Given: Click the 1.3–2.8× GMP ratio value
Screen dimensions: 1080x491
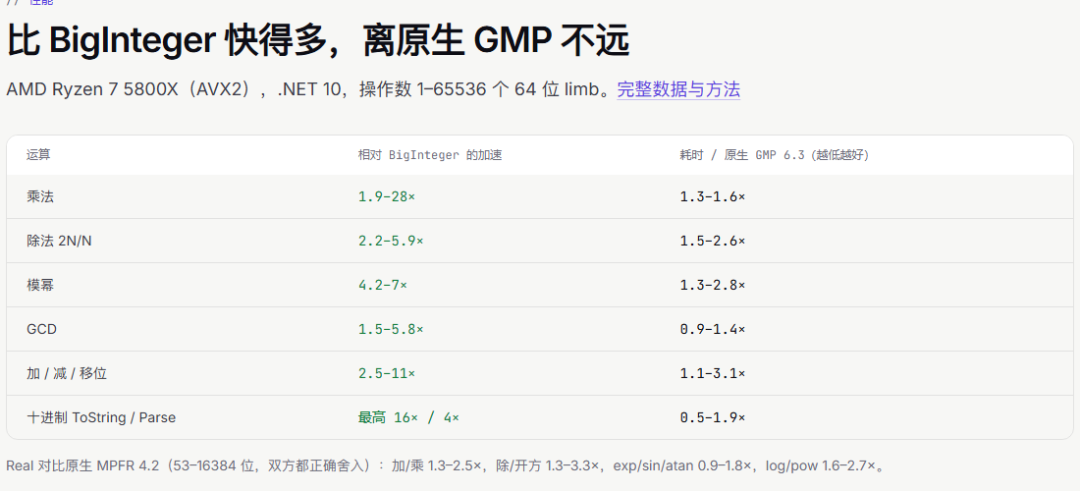Looking at the screenshot, I should 712,285.
